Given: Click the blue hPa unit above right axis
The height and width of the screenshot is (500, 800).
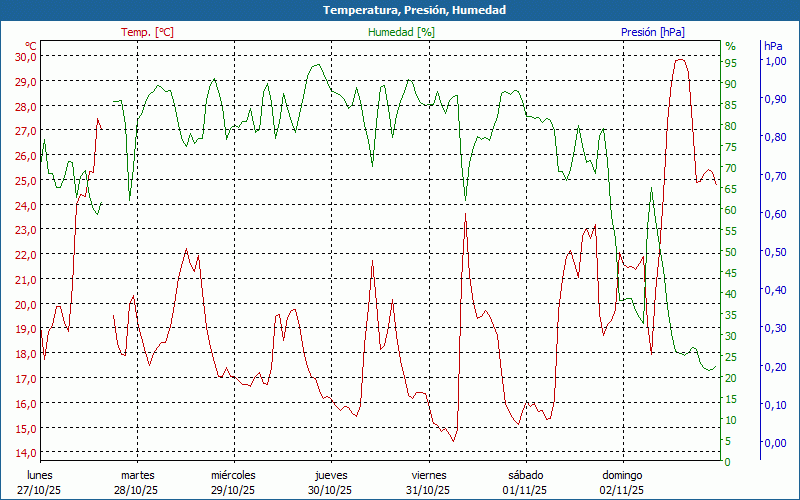Looking at the screenshot, I should (774, 46).
